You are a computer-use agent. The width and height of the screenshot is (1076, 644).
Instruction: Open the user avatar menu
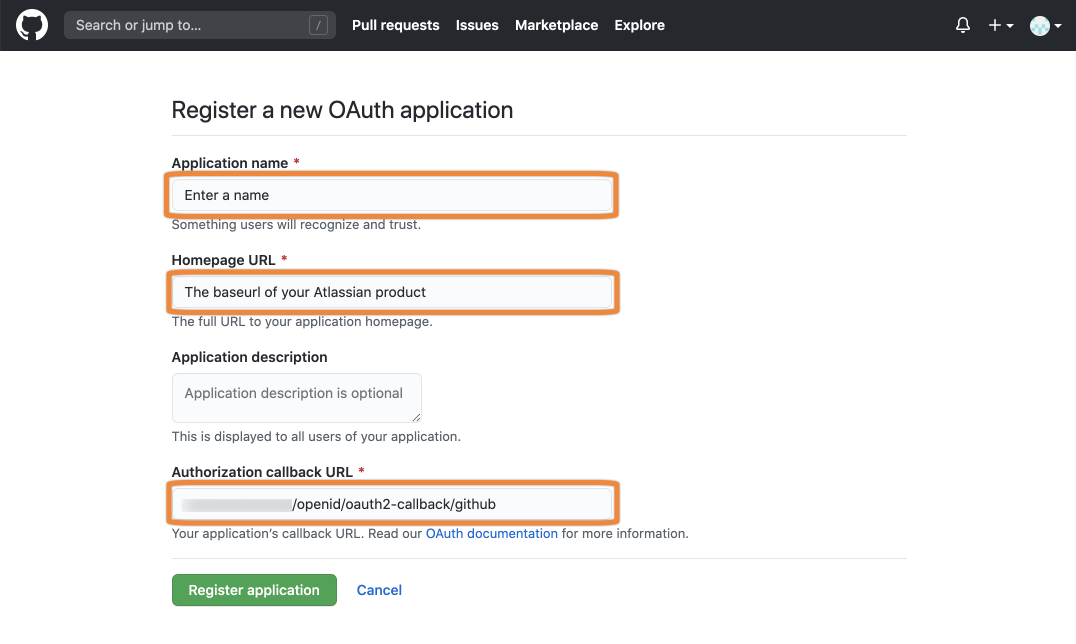click(x=1045, y=26)
